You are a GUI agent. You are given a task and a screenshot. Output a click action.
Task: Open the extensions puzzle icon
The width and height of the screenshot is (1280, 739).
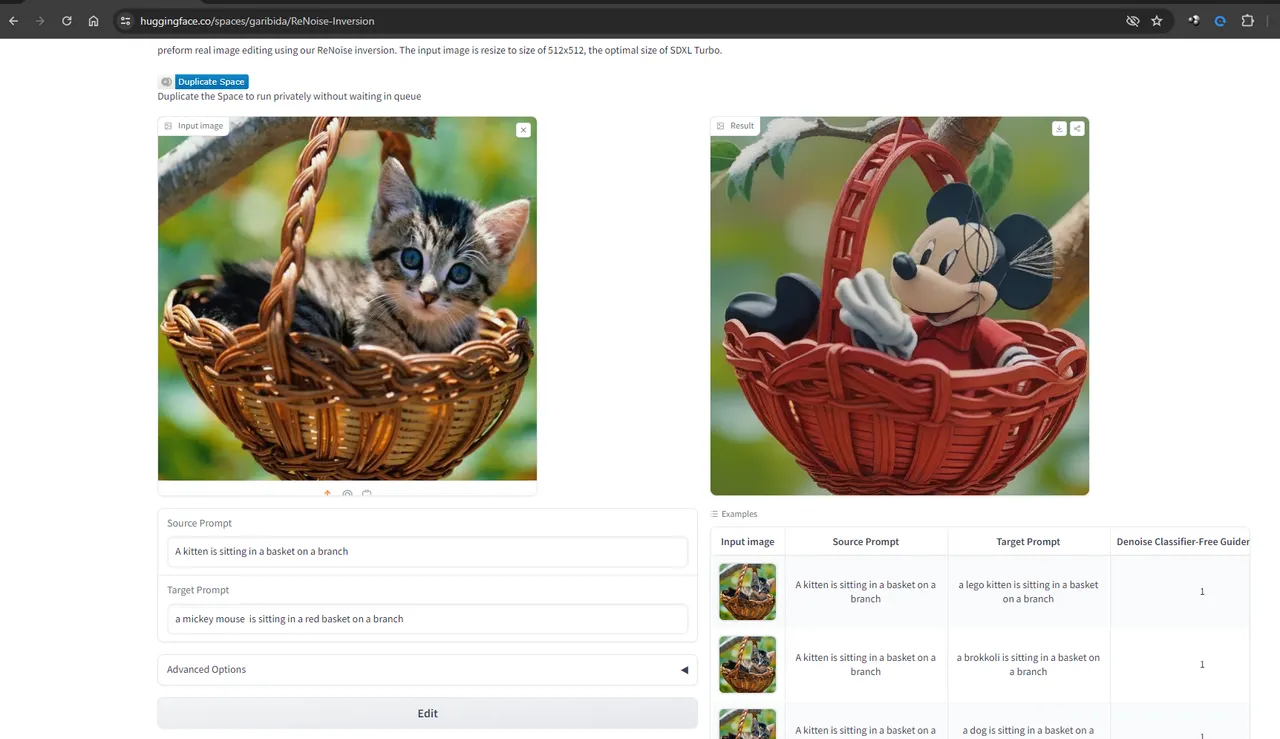[1247, 20]
